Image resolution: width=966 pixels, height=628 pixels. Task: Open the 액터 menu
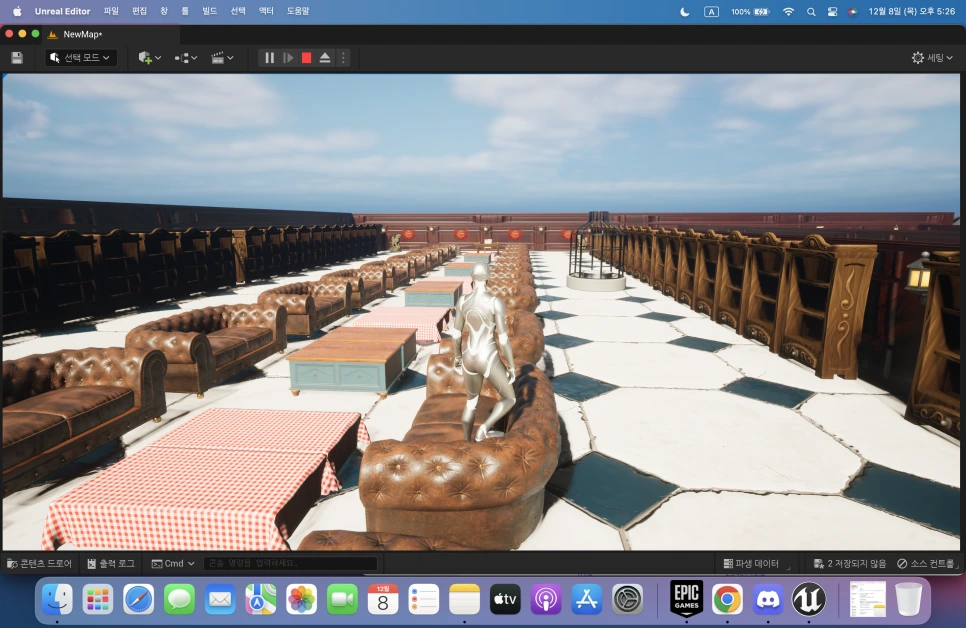pos(266,11)
